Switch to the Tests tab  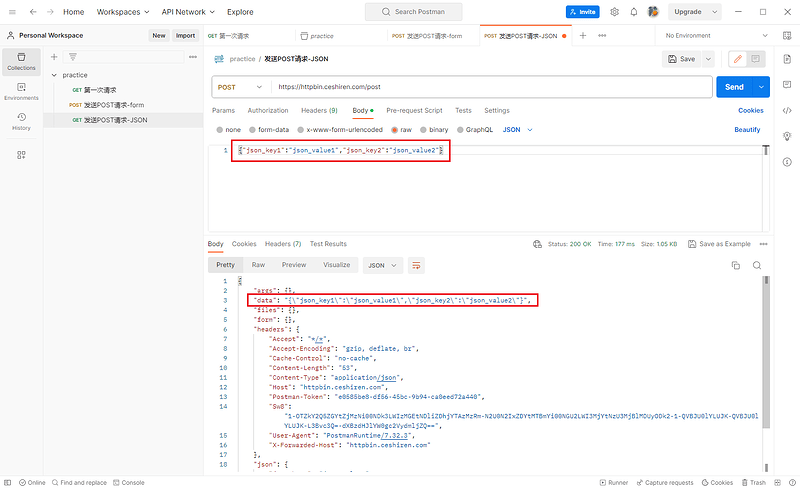pyautogui.click(x=463, y=110)
